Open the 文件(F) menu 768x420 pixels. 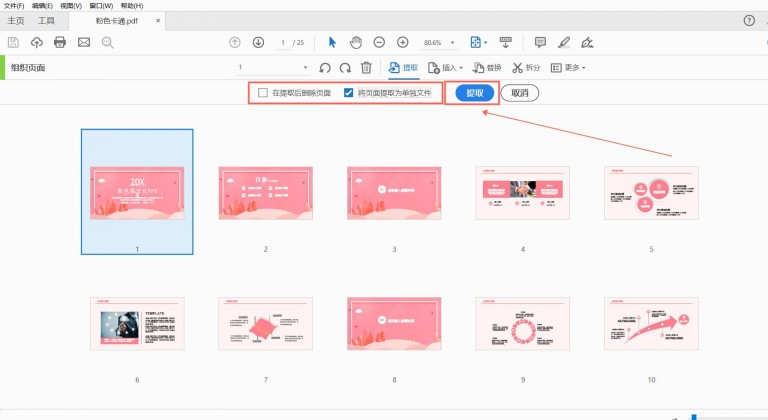[14, 6]
